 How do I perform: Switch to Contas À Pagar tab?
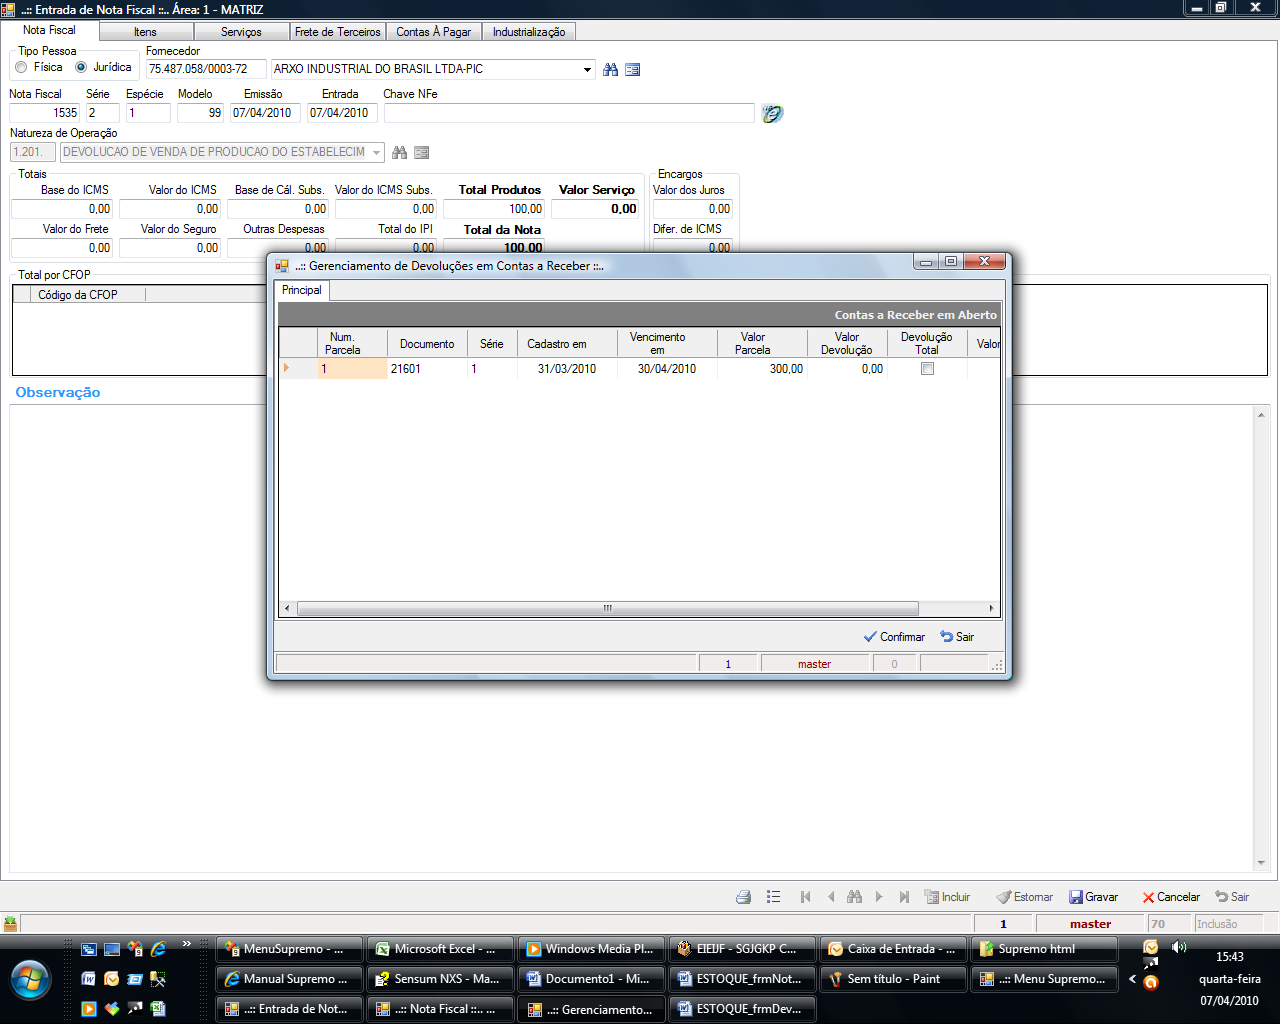click(x=433, y=32)
